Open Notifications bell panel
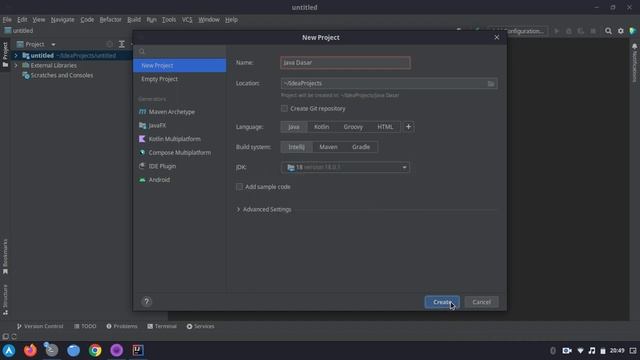 pyautogui.click(x=635, y=63)
